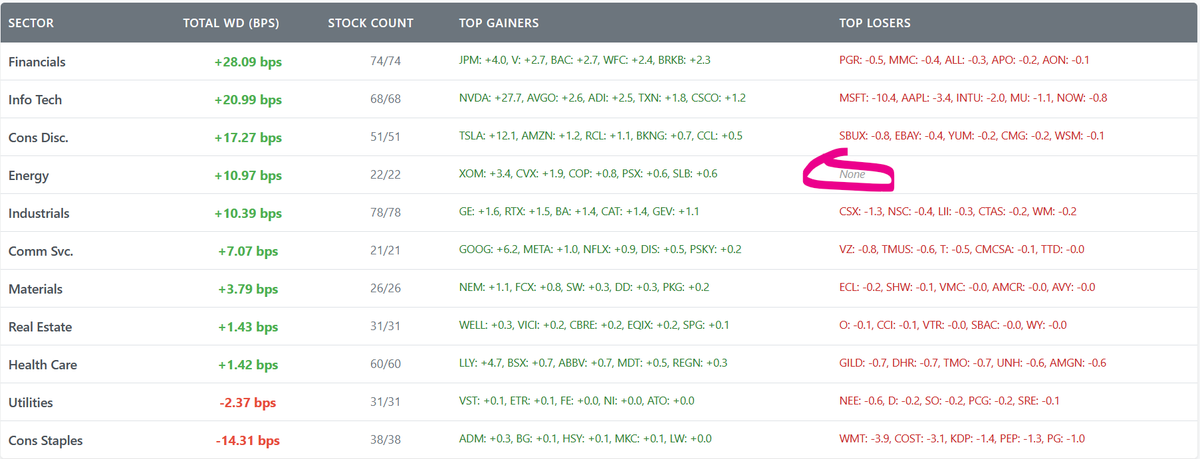Click the losers list starting with WMT: -3.9

click(962, 440)
